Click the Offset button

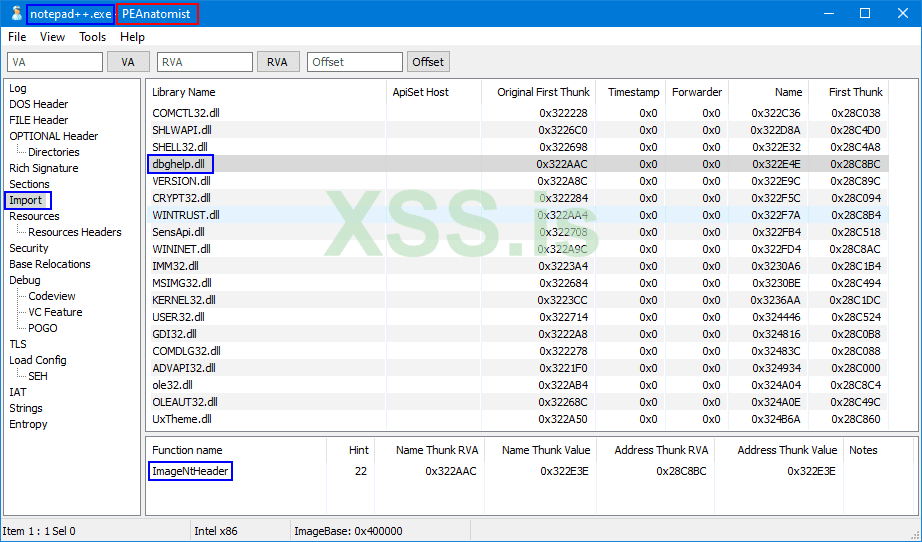pos(428,62)
